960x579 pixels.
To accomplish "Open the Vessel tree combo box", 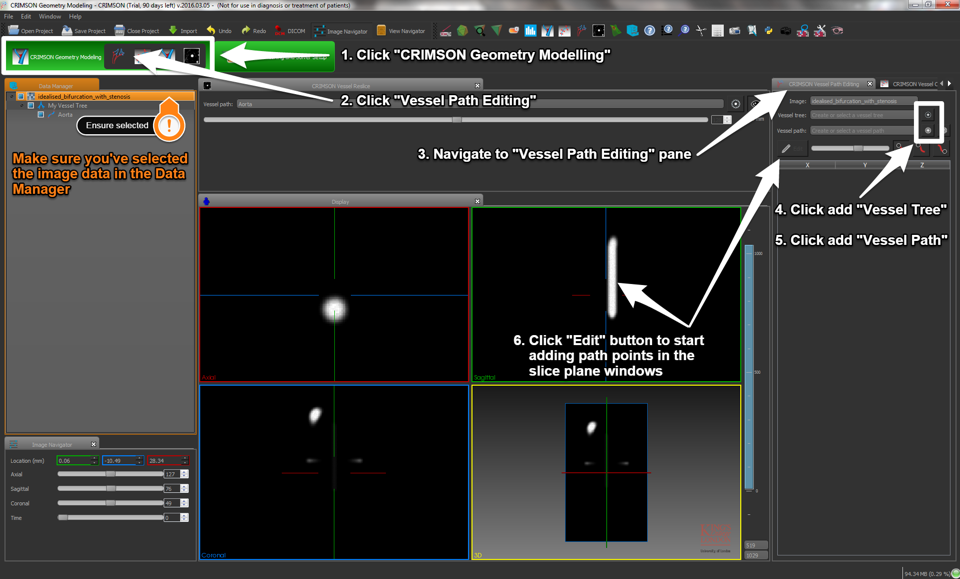I will click(860, 116).
